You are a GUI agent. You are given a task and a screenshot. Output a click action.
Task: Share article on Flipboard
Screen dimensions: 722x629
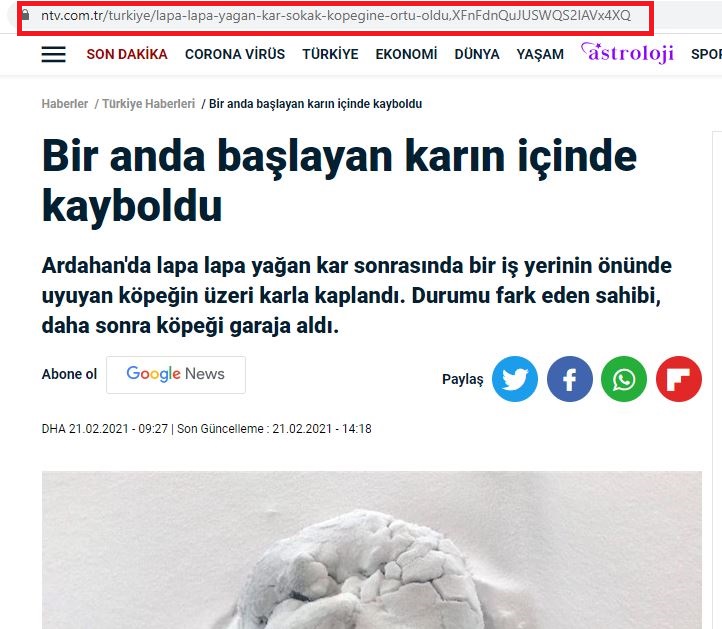tap(679, 379)
